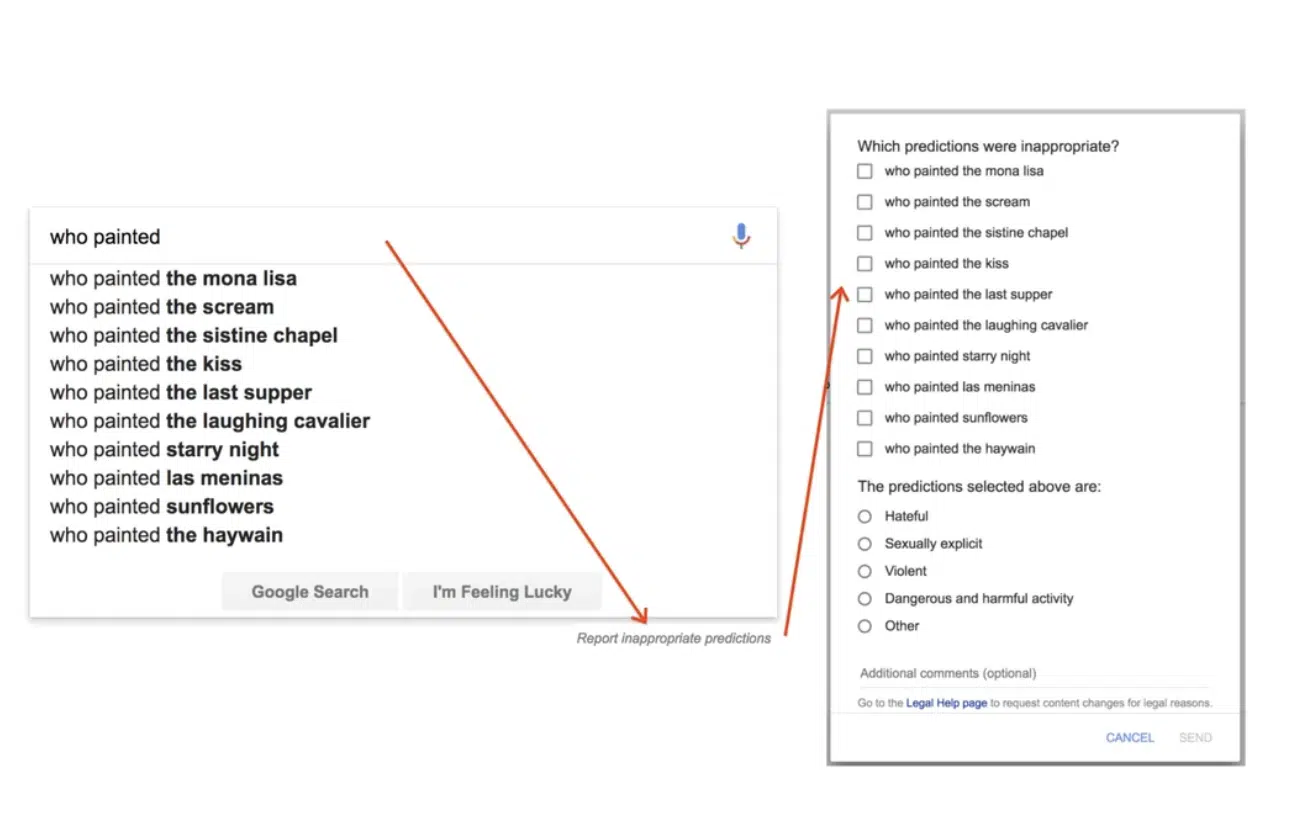Click the 'who painted' search box
The image size is (1302, 816).
[380, 237]
